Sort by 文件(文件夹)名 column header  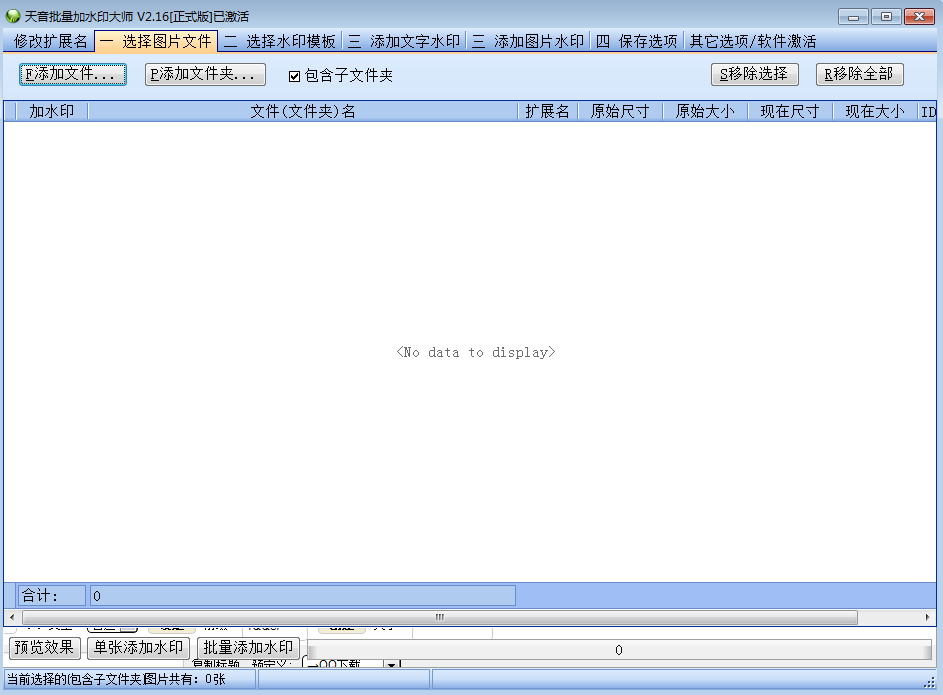(x=302, y=111)
